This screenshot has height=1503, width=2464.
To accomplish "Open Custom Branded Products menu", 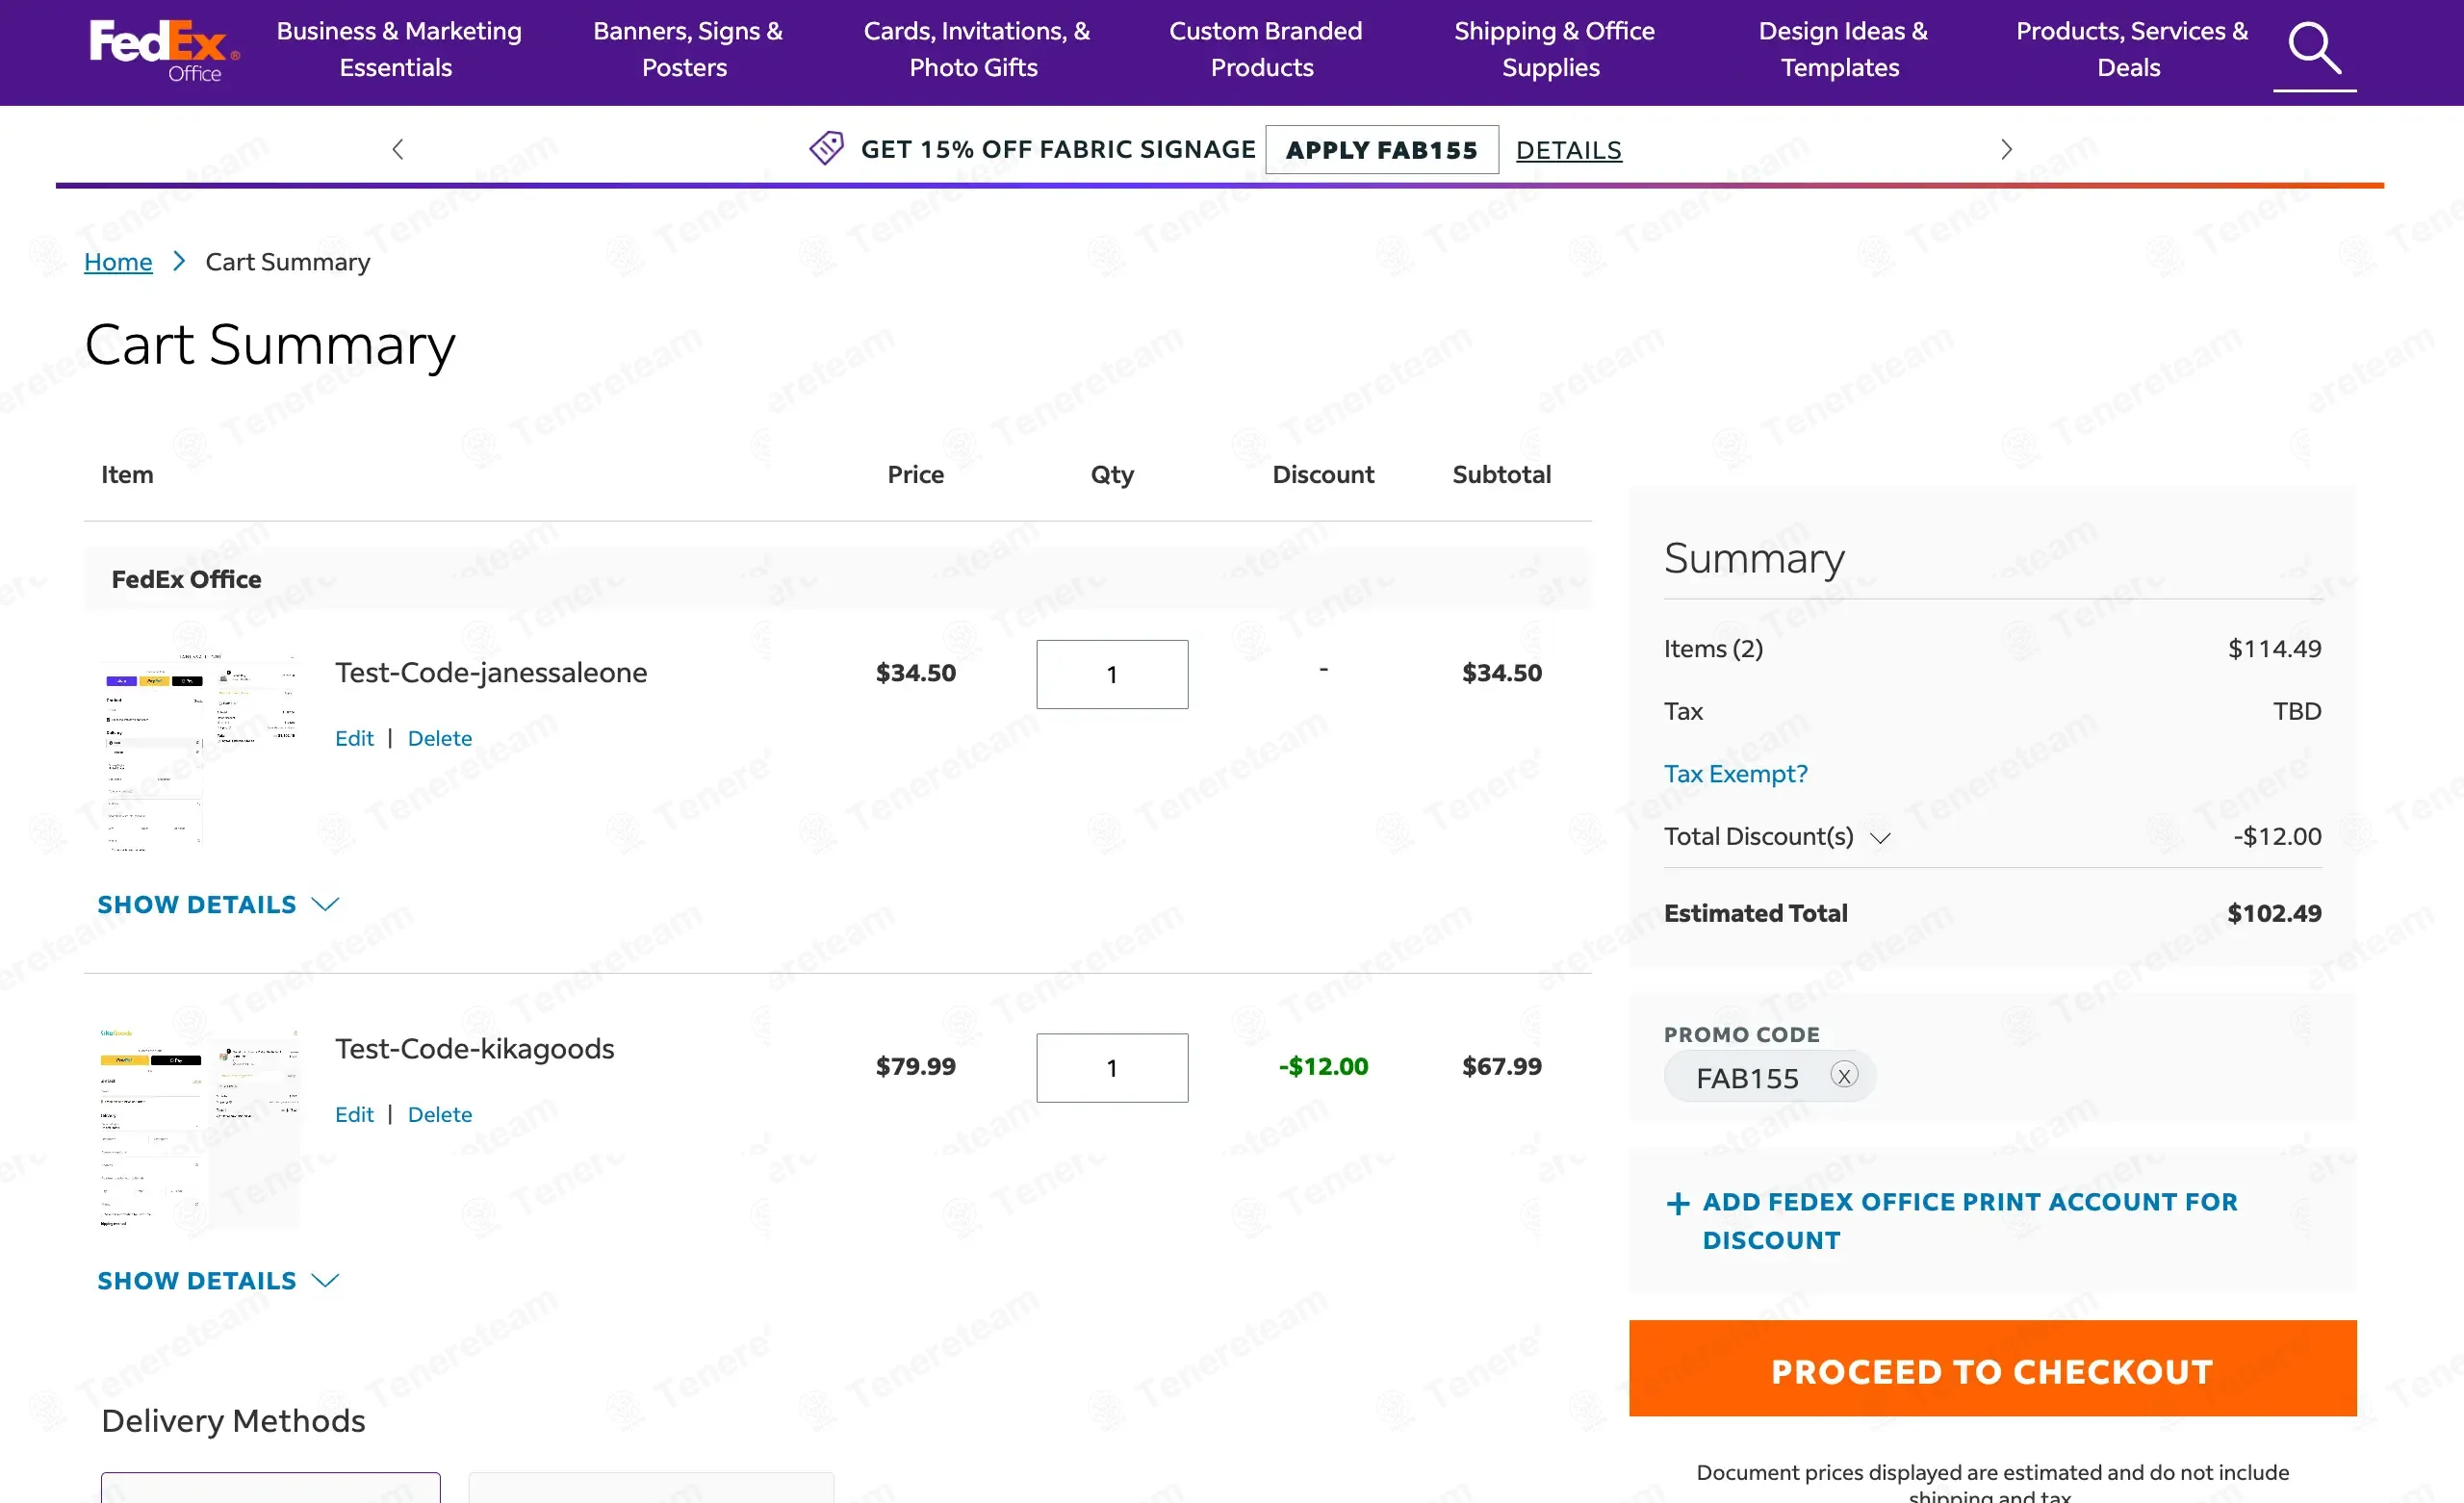I will pos(1265,49).
